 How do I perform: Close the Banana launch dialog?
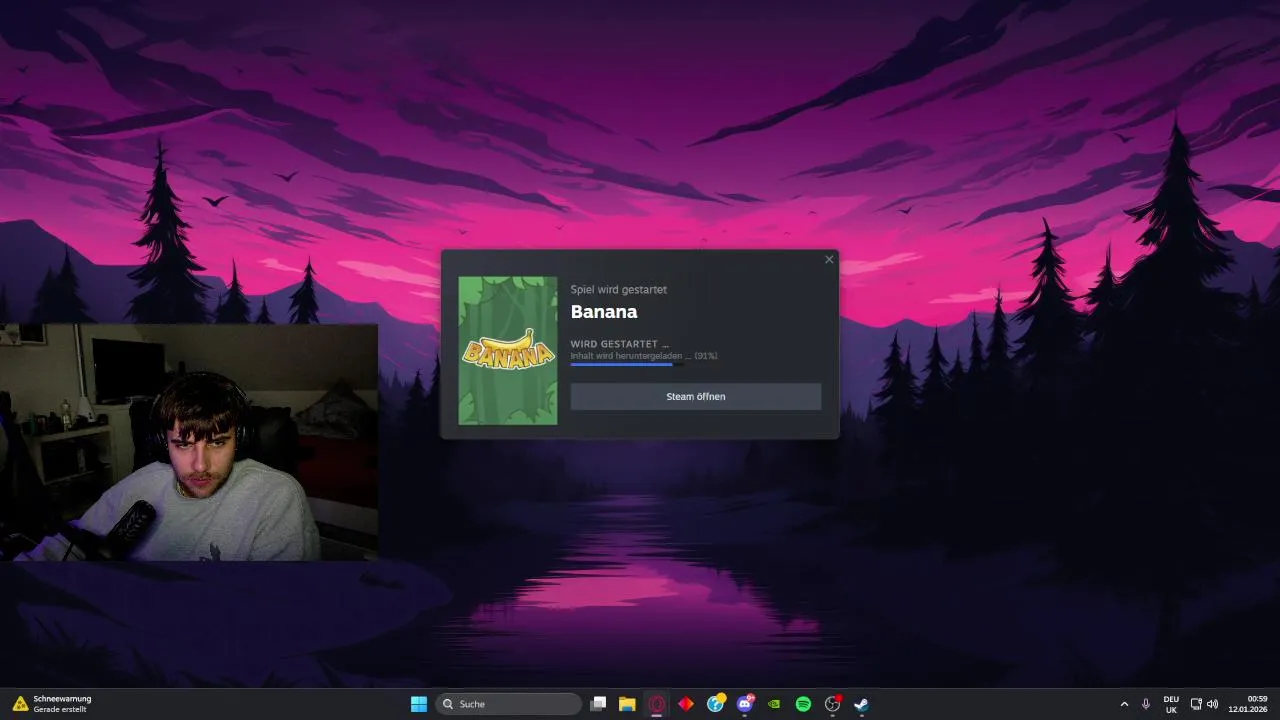click(x=829, y=260)
